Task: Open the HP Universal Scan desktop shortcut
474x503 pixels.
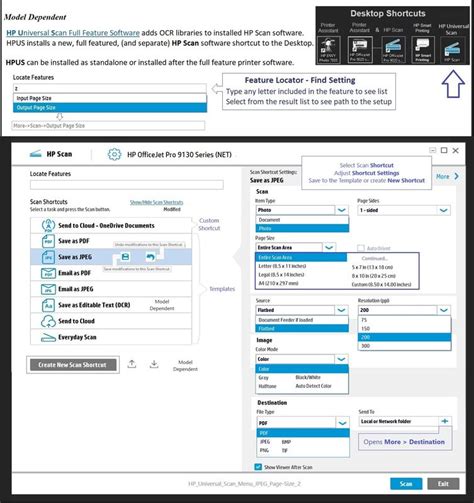Action: pos(452,50)
